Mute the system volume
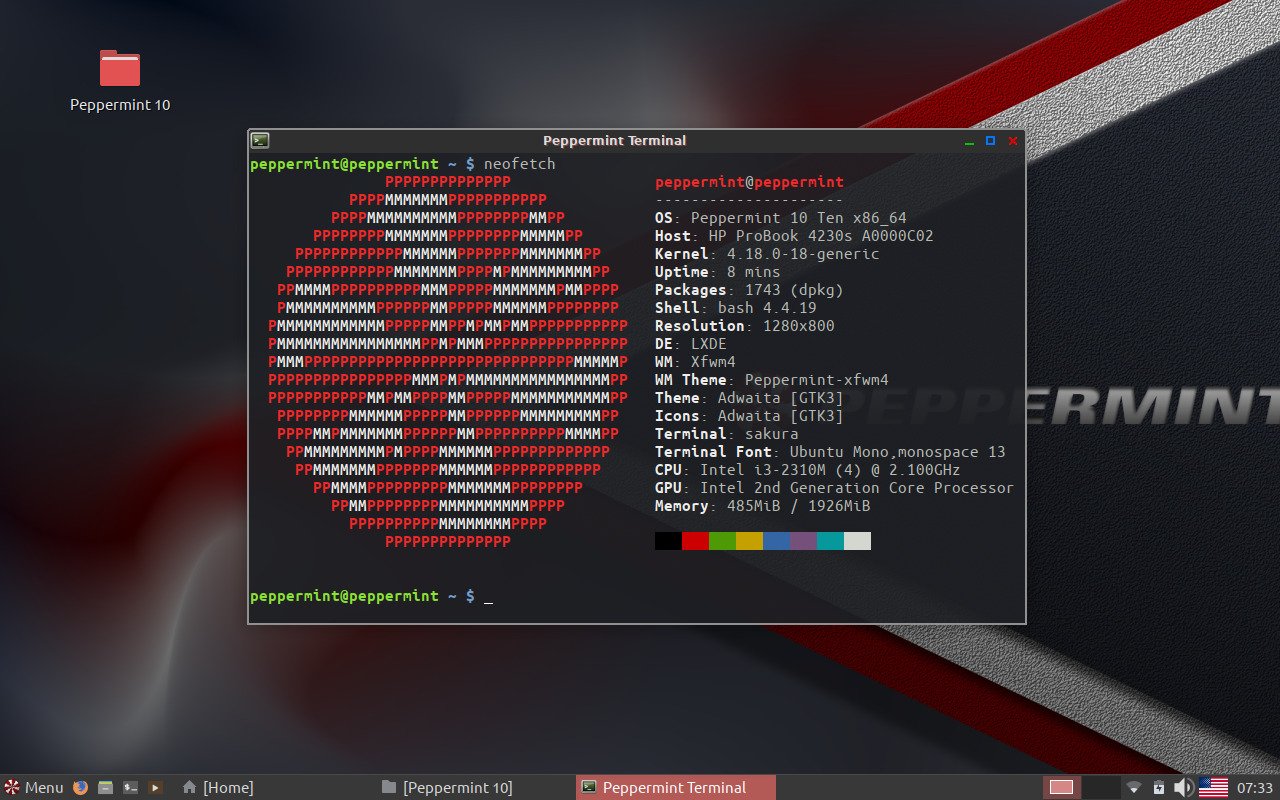 (x=1184, y=787)
